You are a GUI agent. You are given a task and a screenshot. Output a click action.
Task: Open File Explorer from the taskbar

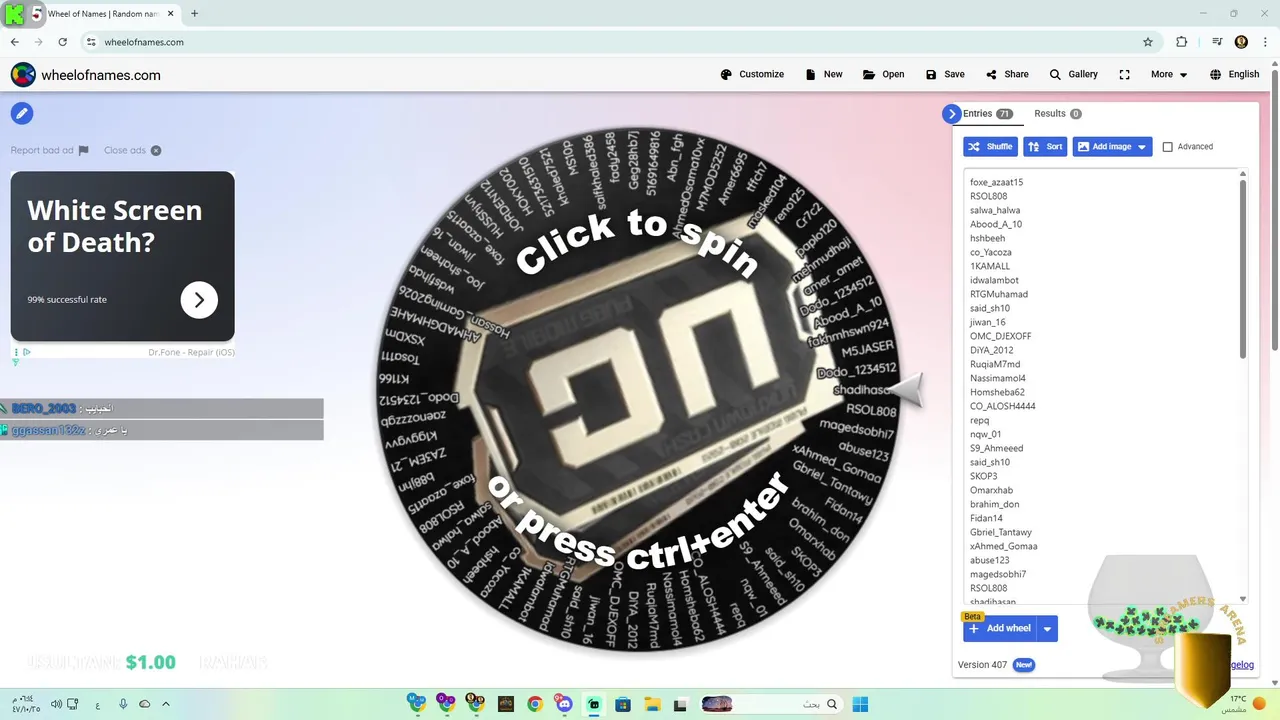coord(651,704)
